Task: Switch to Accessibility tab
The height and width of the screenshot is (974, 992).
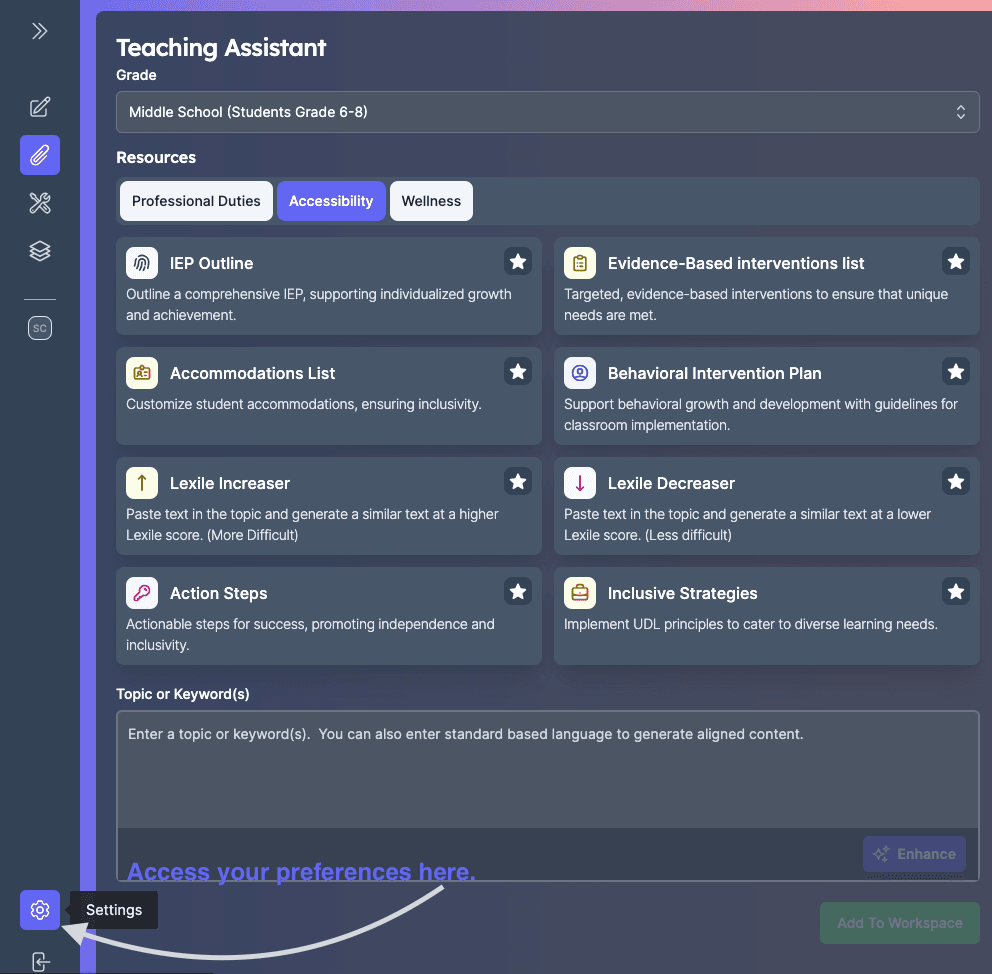Action: pyautogui.click(x=331, y=201)
